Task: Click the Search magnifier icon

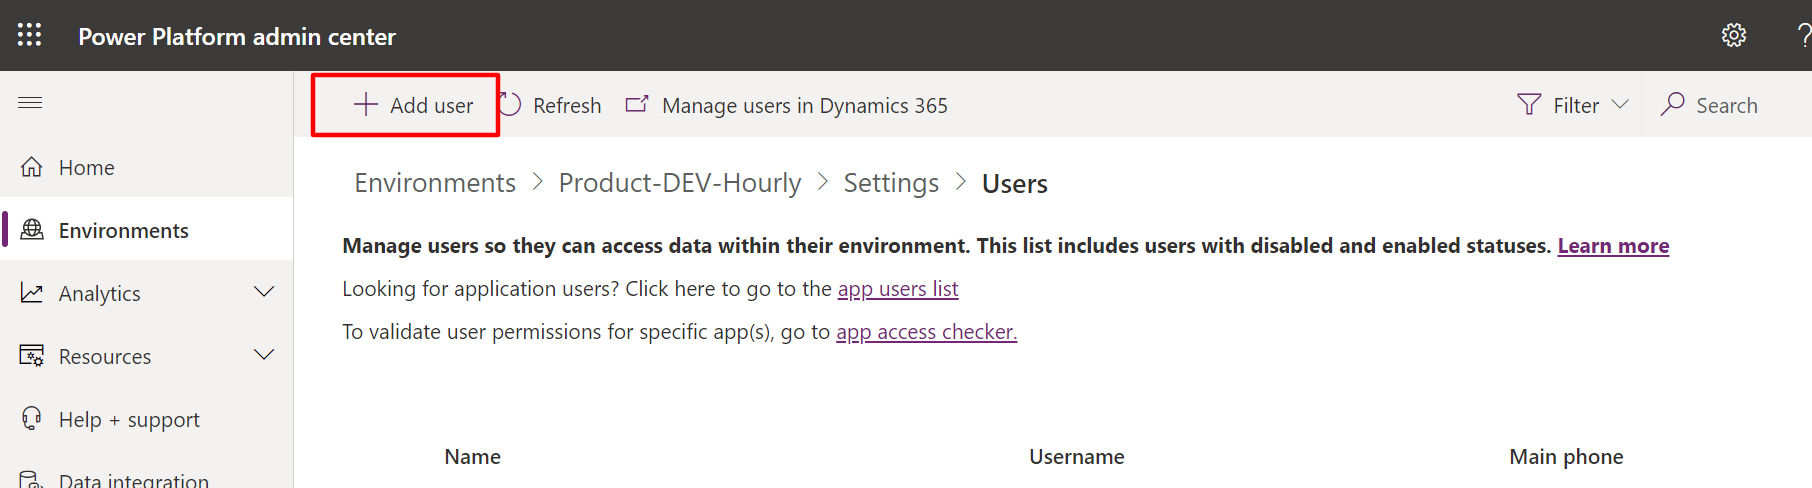Action: coord(1672,105)
